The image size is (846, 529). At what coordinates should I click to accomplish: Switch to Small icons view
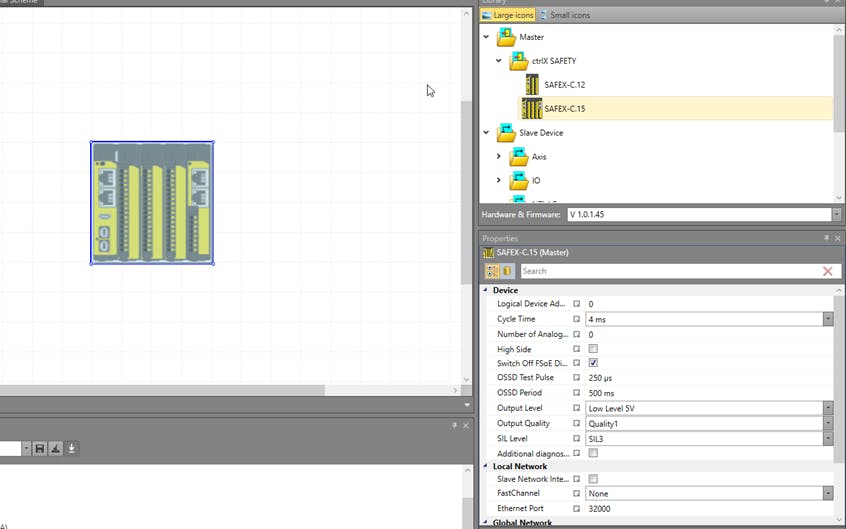565,15
